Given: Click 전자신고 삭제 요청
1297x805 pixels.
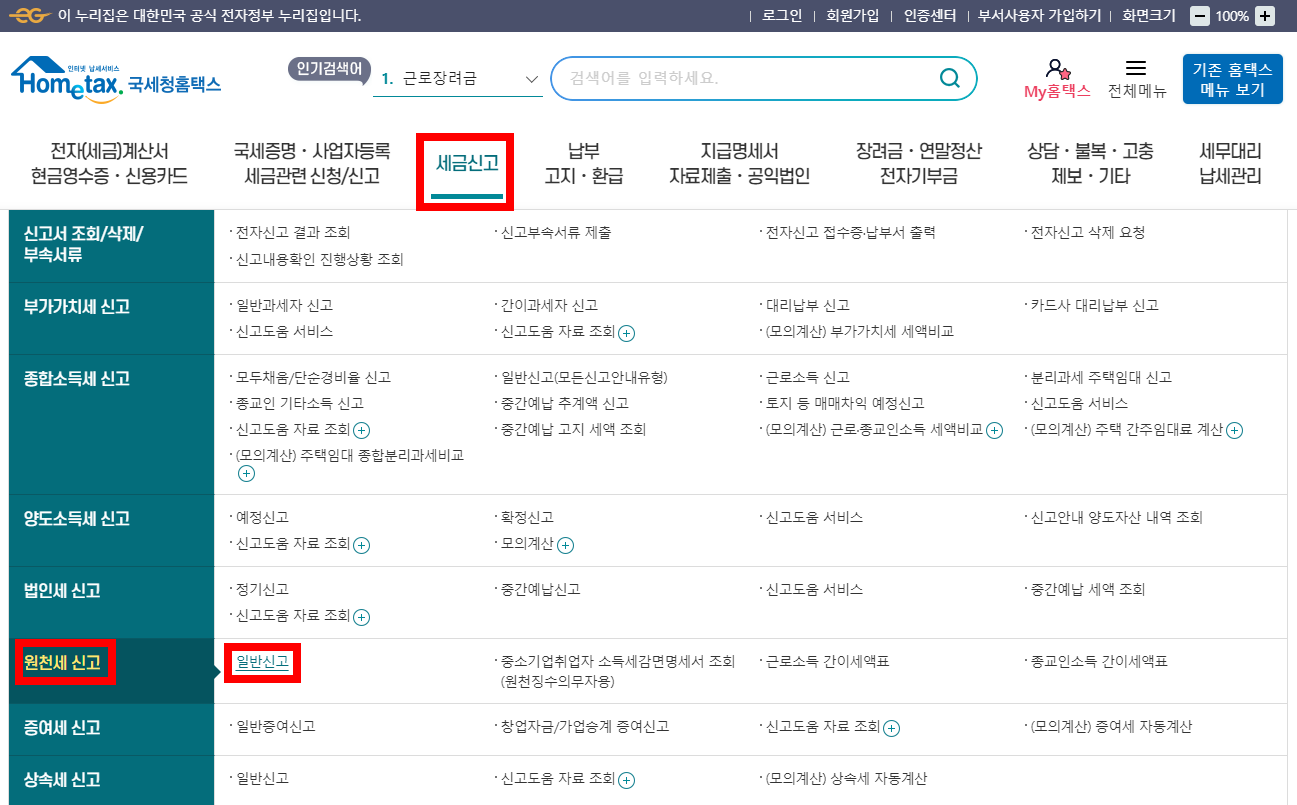Looking at the screenshot, I should tap(1088, 233).
